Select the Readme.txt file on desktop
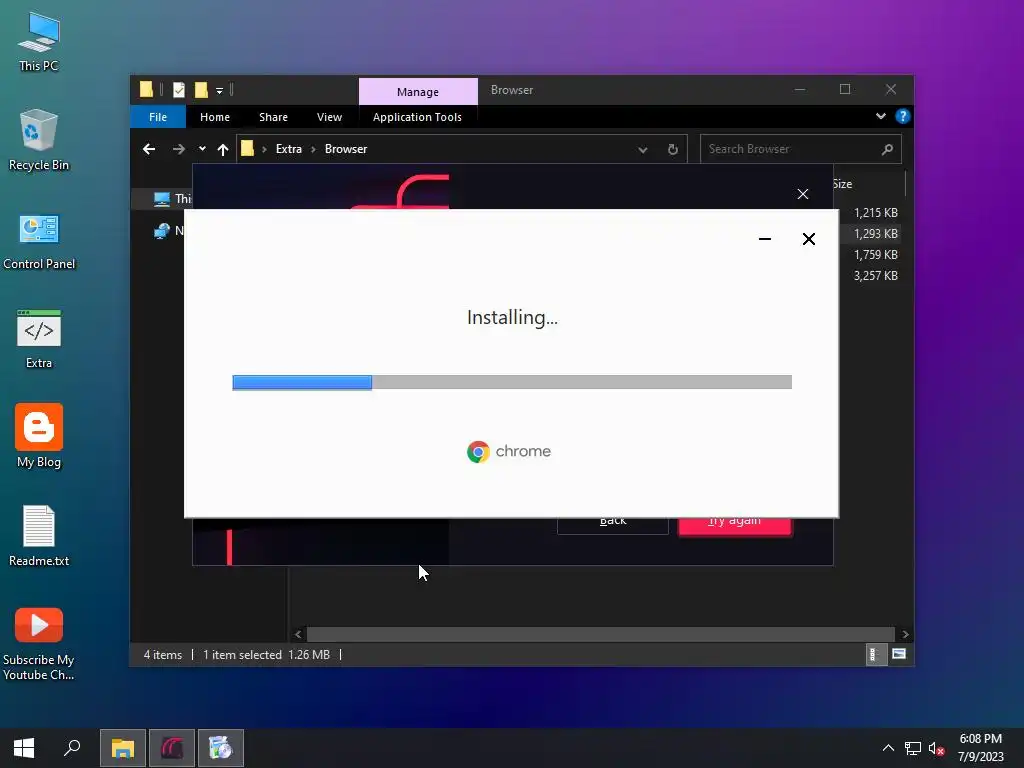Viewport: 1024px width, 768px height. tap(39, 536)
